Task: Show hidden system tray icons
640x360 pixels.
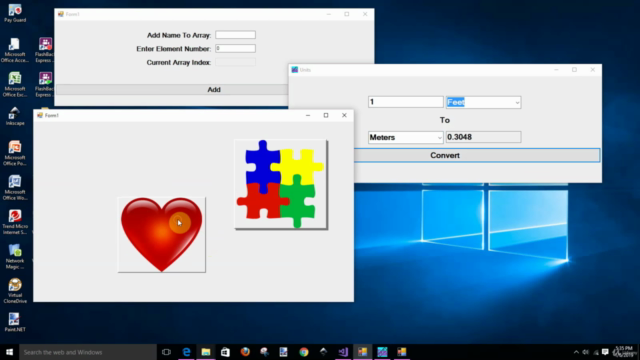Action: 576,352
